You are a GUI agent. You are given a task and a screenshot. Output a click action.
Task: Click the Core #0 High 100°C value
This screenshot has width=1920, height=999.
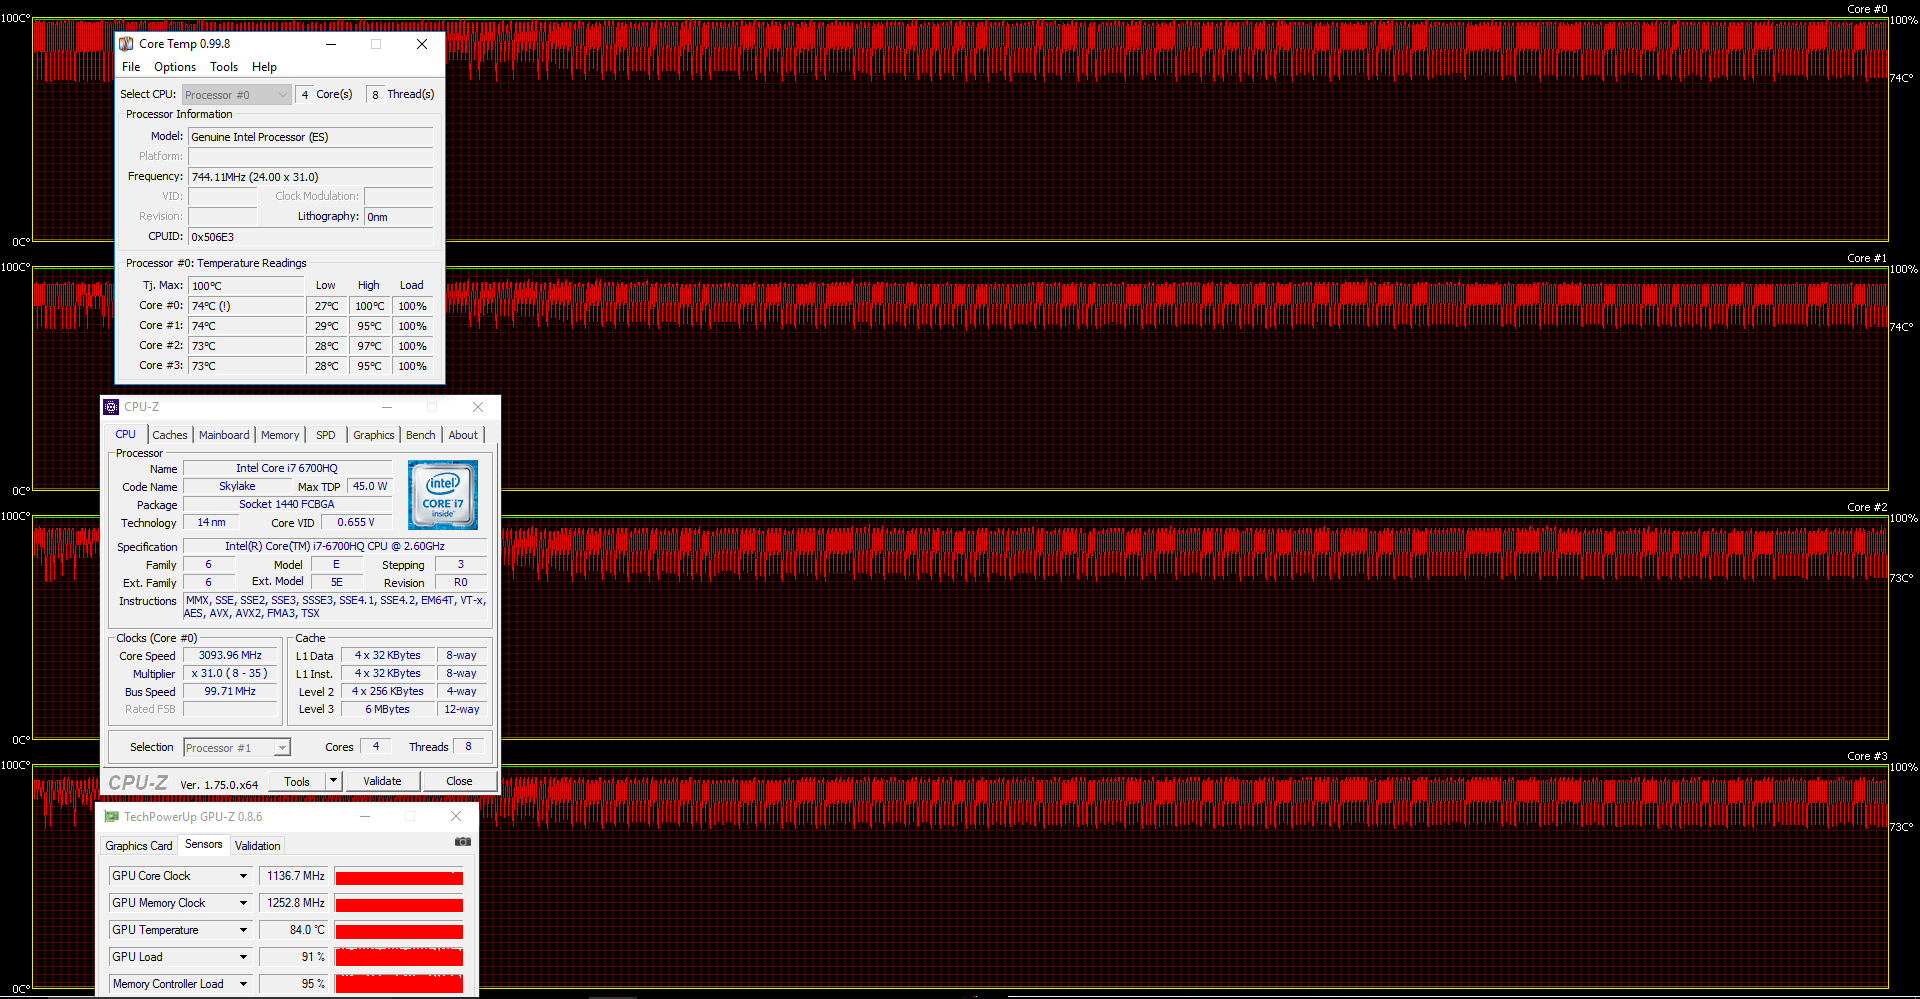(x=369, y=306)
